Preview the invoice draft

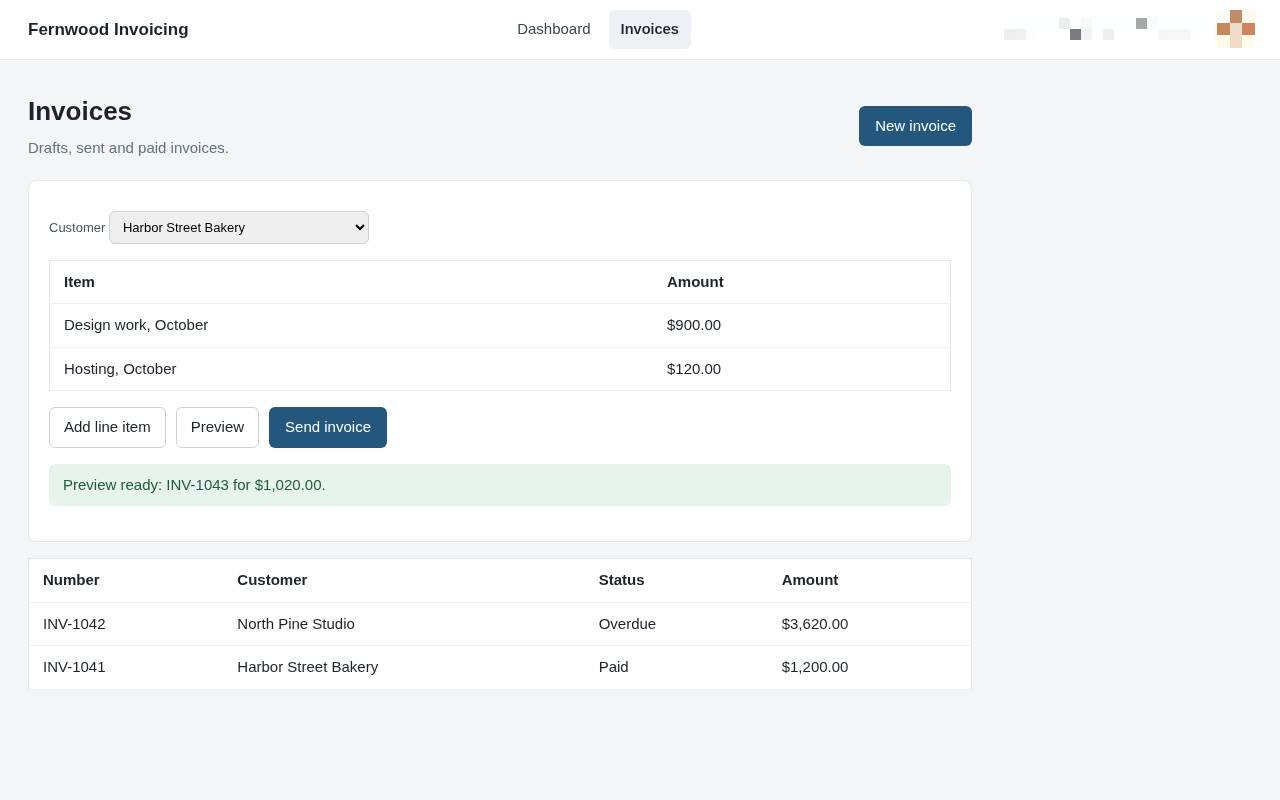point(217,427)
